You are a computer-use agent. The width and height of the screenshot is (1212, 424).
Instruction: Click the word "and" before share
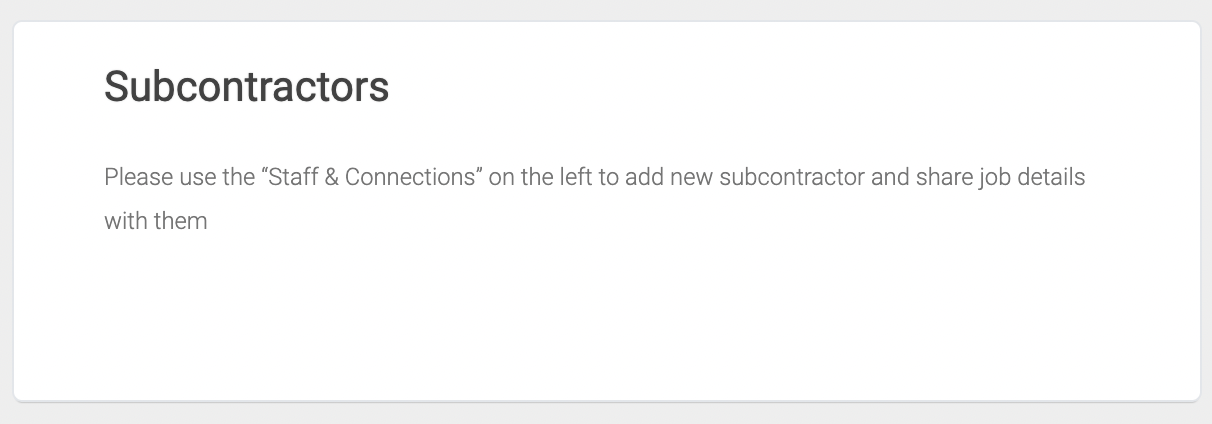[x=890, y=177]
